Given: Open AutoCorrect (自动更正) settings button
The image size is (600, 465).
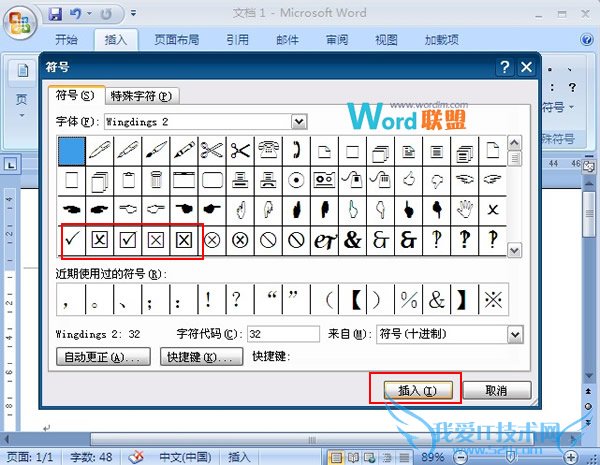Looking at the screenshot, I should point(103,357).
